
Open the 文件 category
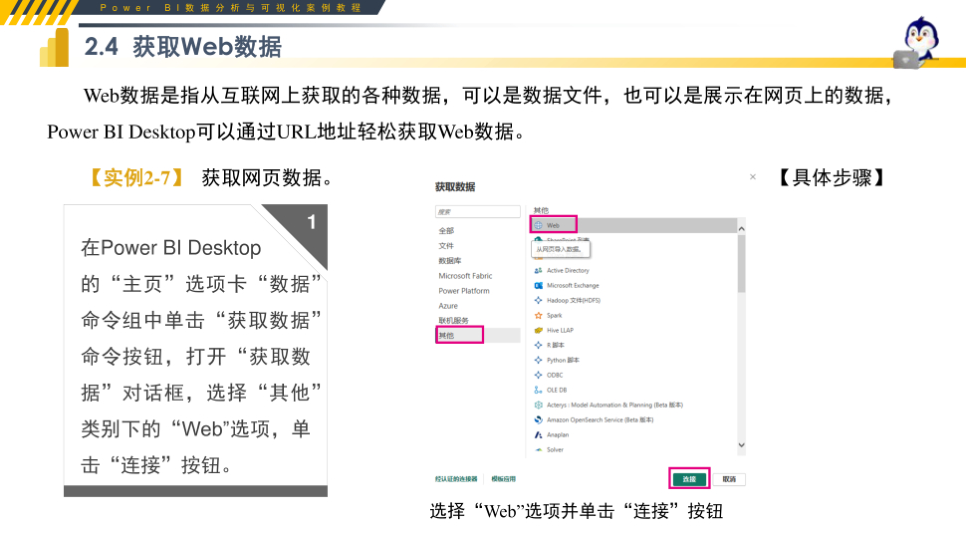[446, 246]
